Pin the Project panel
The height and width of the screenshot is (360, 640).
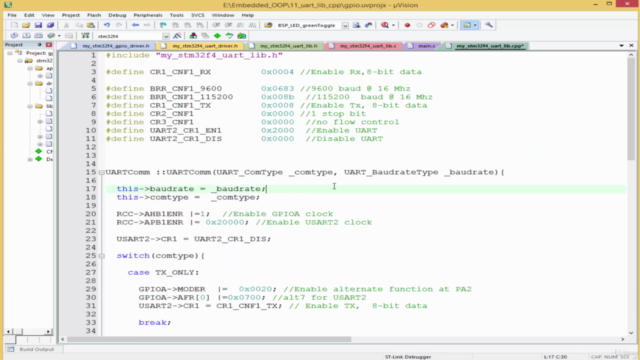click(40, 44)
